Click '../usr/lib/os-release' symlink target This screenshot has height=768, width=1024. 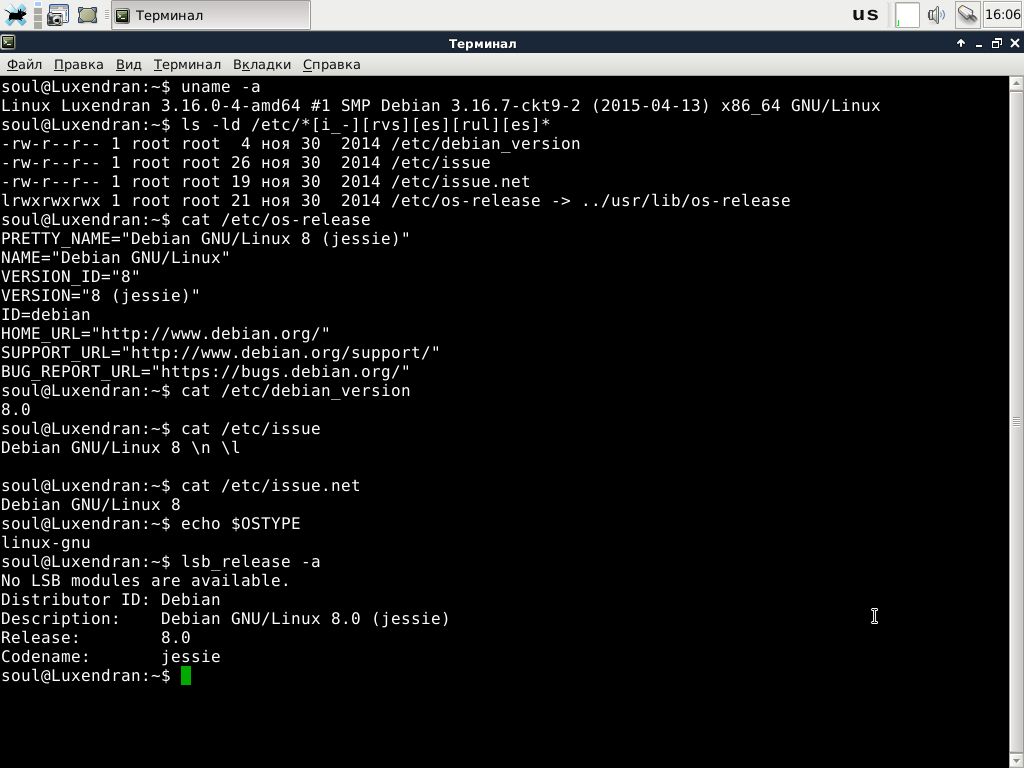click(686, 200)
